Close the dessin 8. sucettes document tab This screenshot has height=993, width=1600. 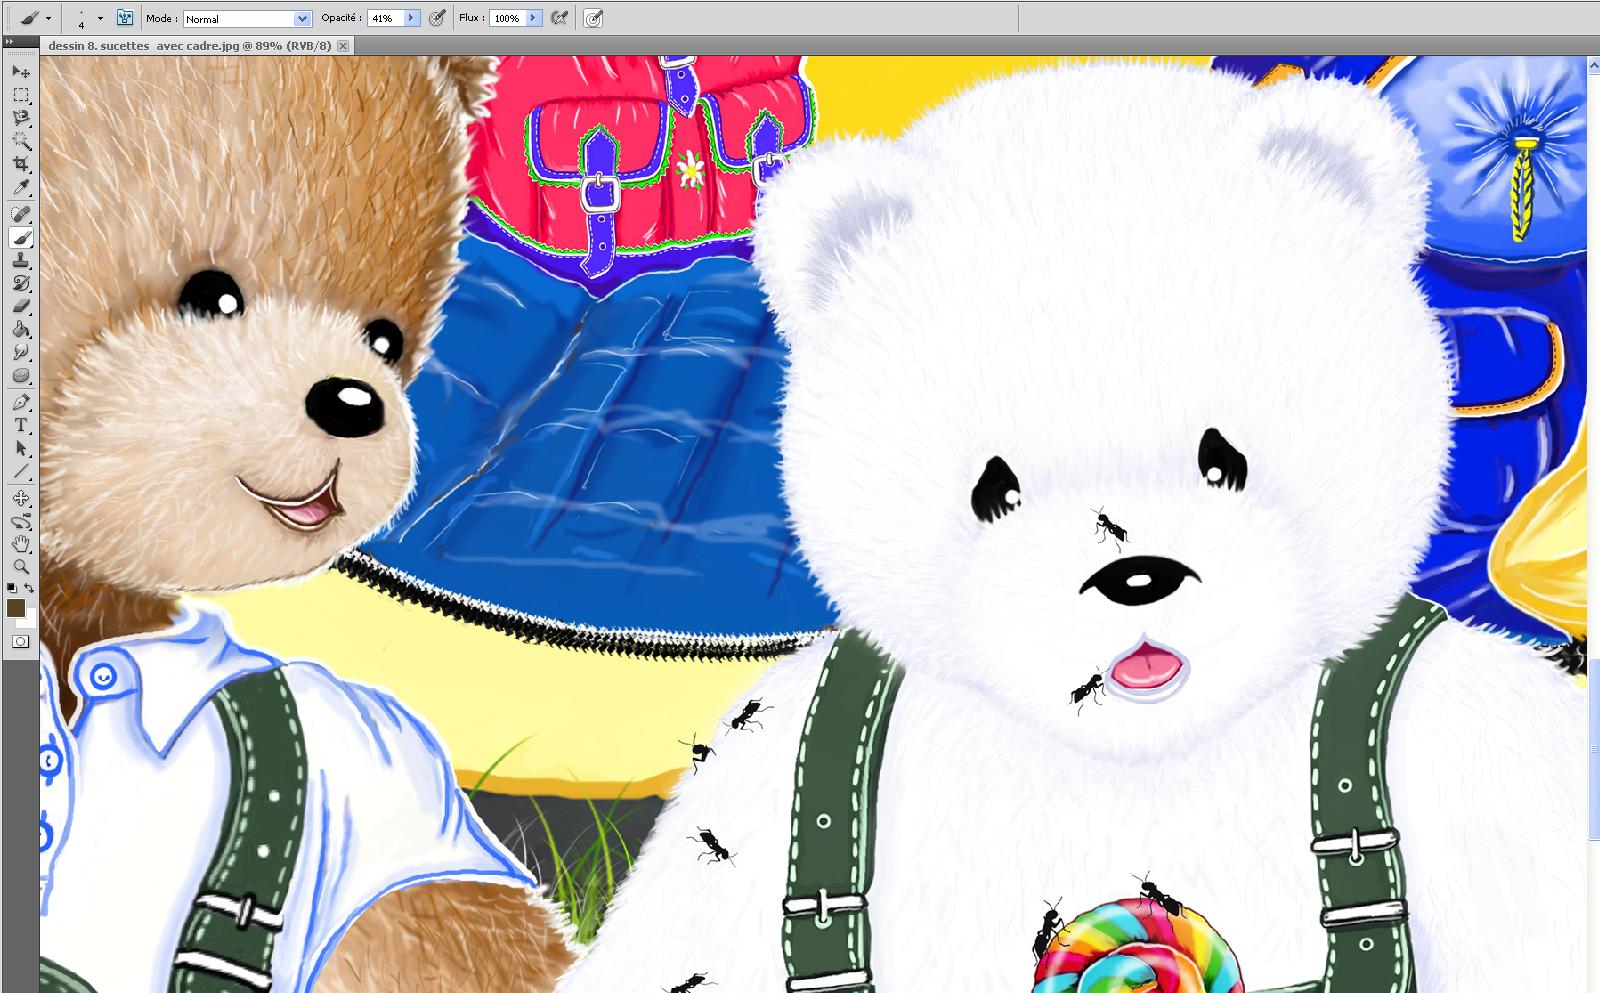tap(343, 46)
